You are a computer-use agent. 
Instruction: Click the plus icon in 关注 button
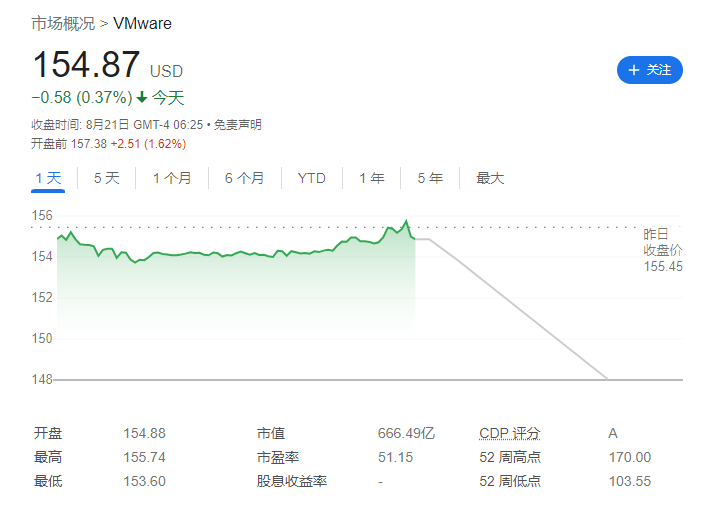[633, 70]
